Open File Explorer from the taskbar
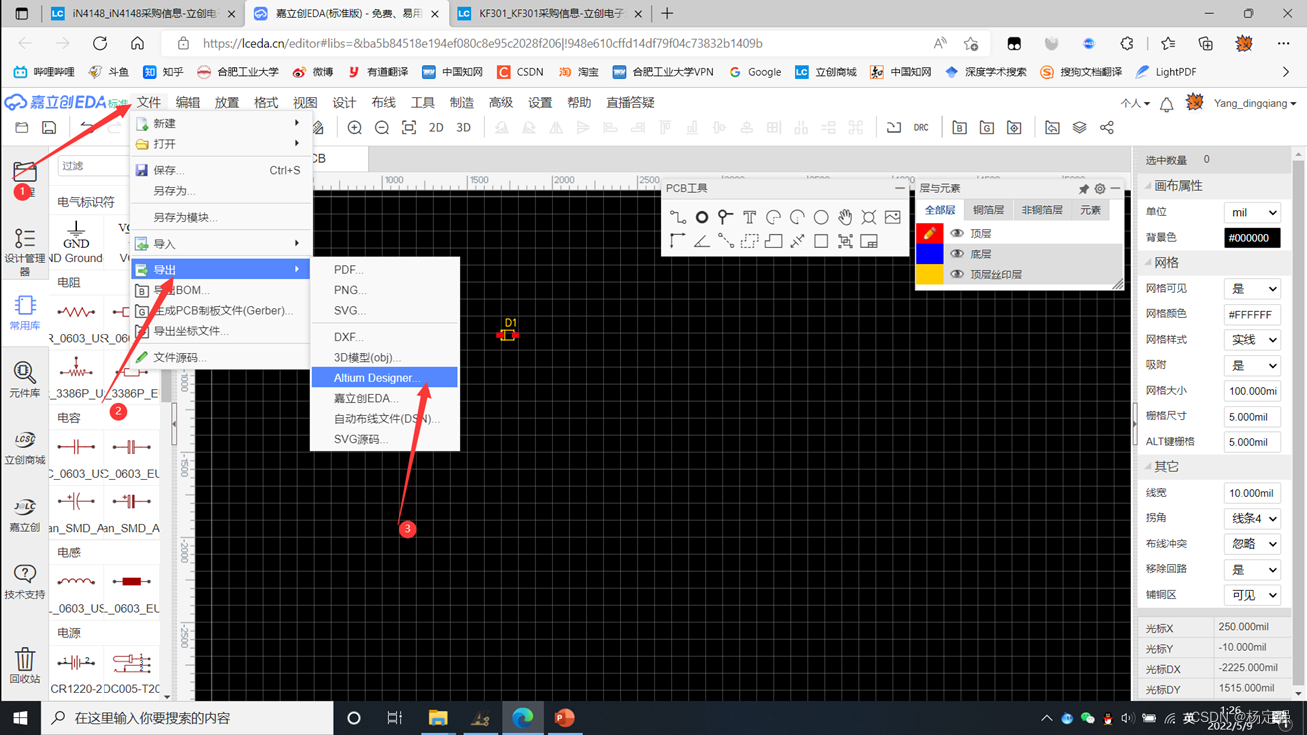 coord(438,718)
